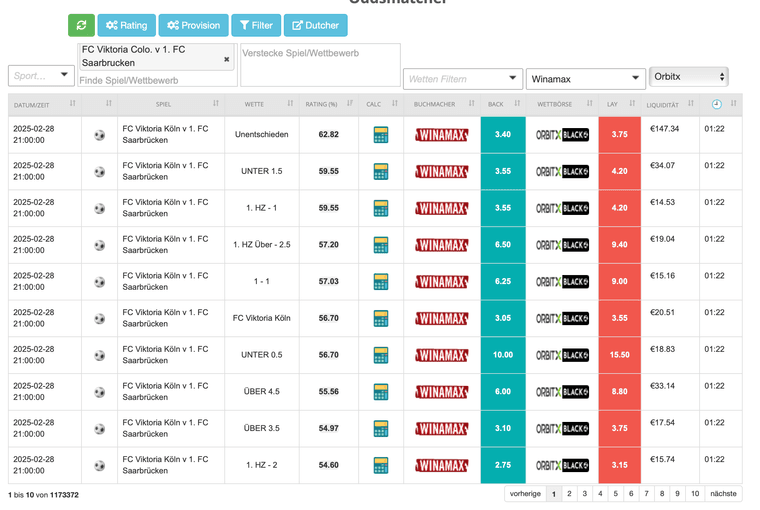Remove the FC Viktoria v Saarbrucken game tag
This screenshot has height=510, width=760.
click(x=226, y=59)
